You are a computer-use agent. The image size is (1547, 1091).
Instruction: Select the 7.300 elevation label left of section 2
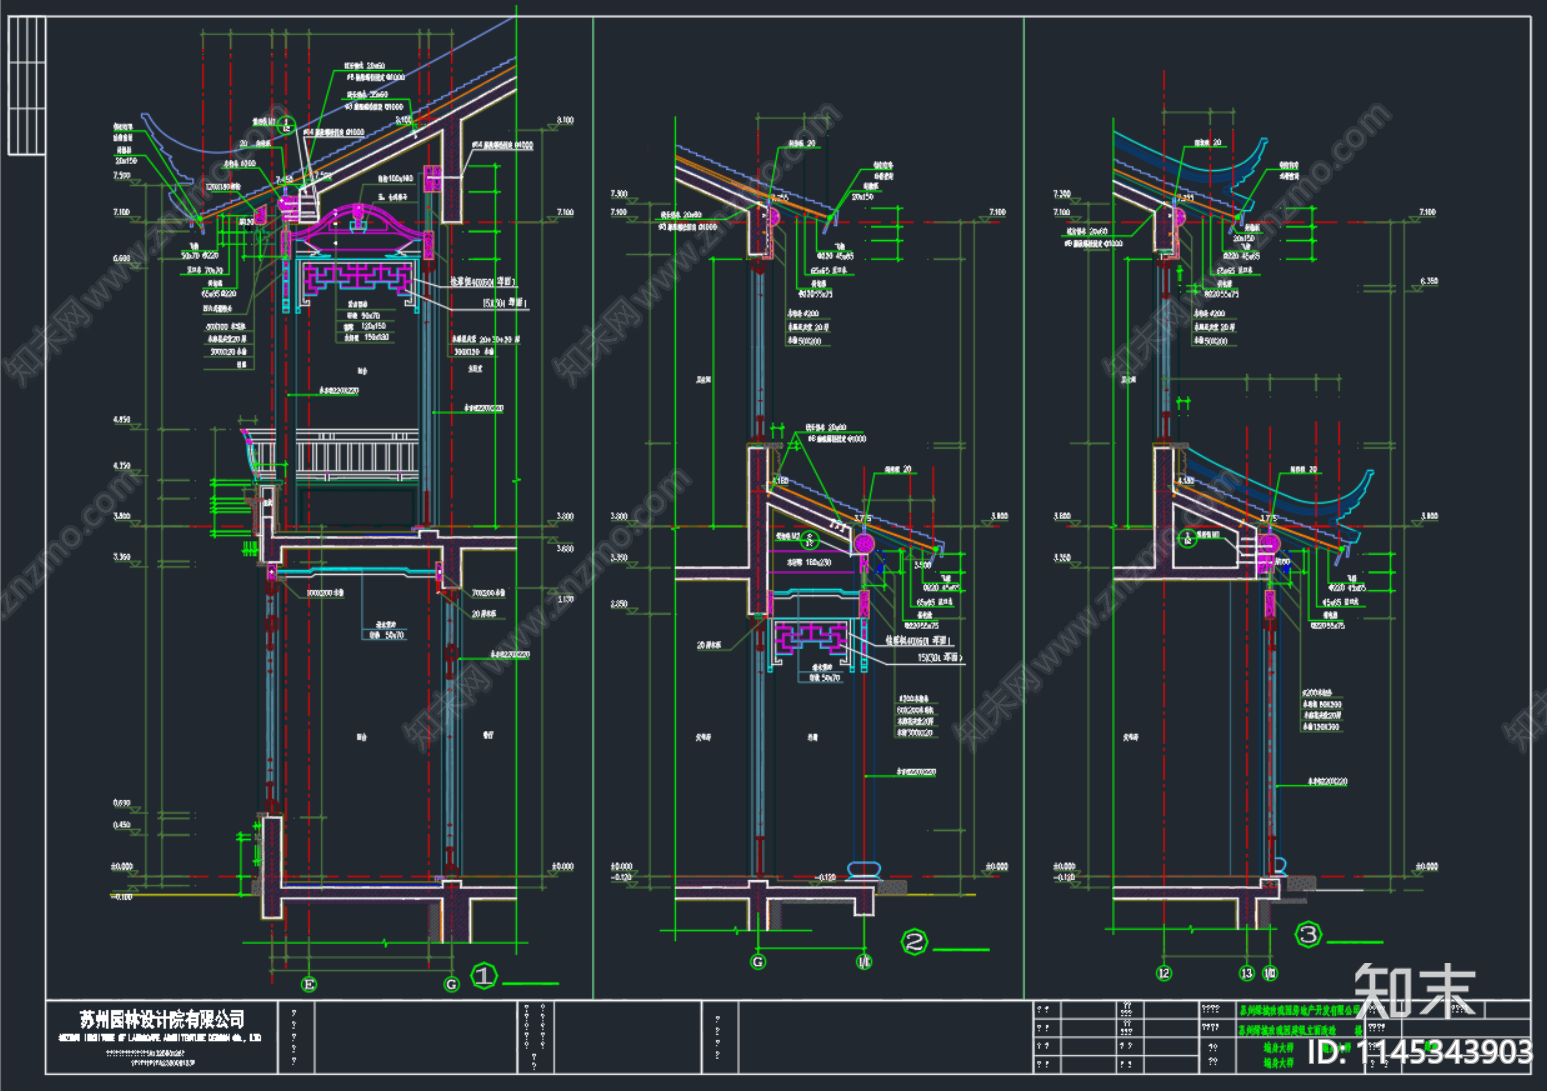coord(619,194)
